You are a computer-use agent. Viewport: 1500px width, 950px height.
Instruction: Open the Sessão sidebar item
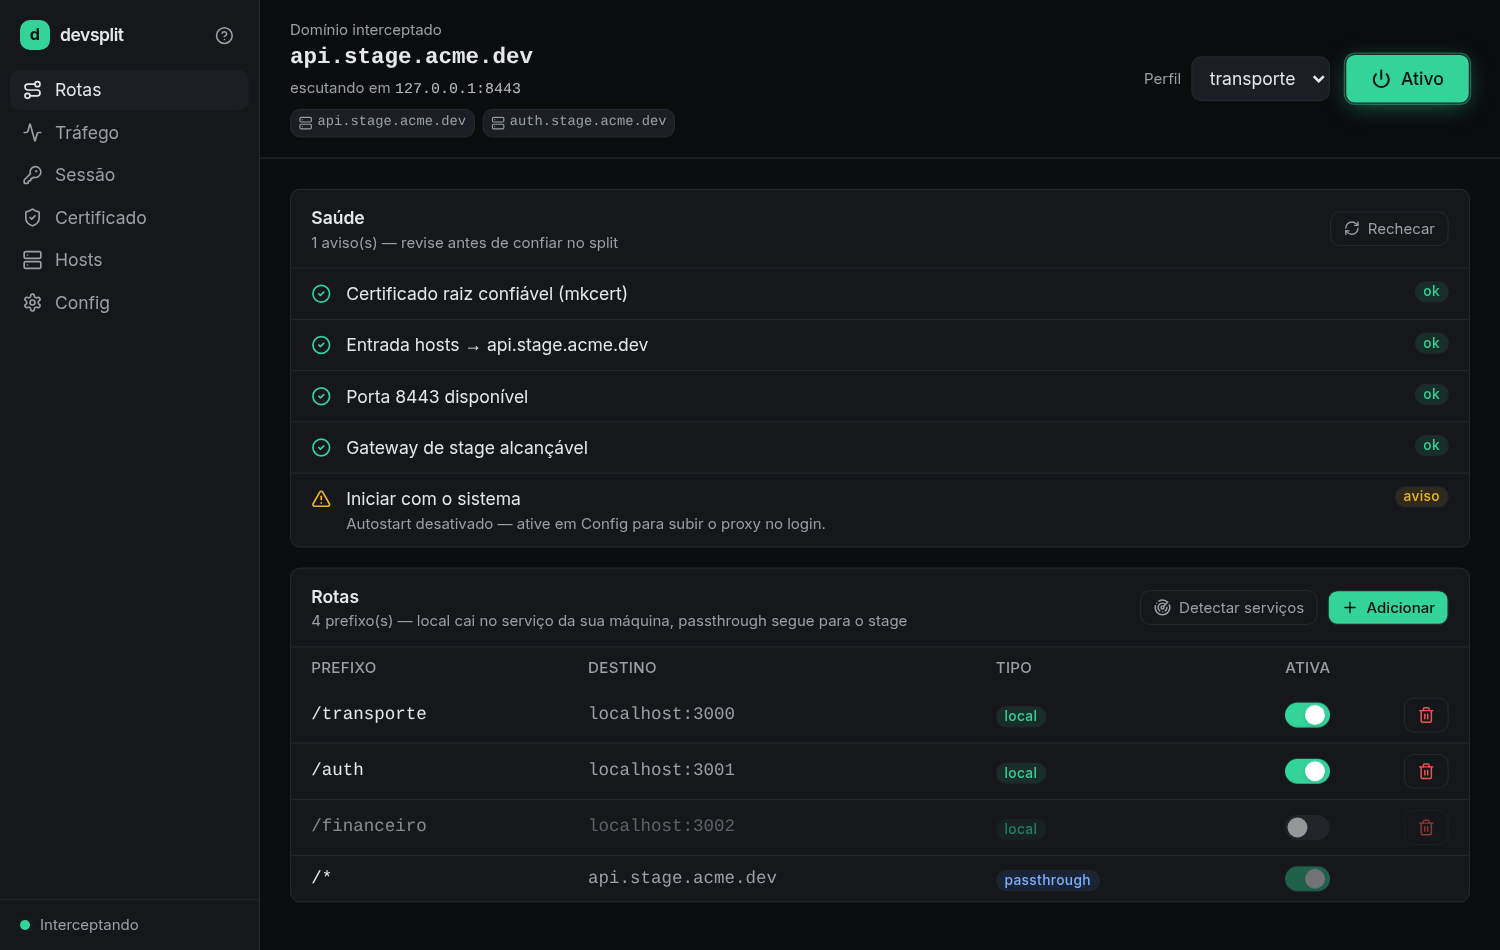coord(129,175)
